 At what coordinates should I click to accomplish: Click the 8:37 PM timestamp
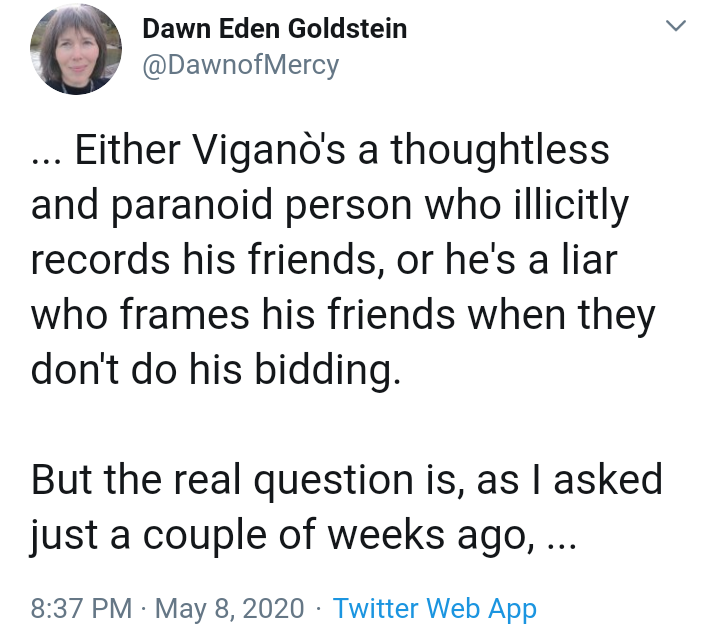[x=81, y=608]
